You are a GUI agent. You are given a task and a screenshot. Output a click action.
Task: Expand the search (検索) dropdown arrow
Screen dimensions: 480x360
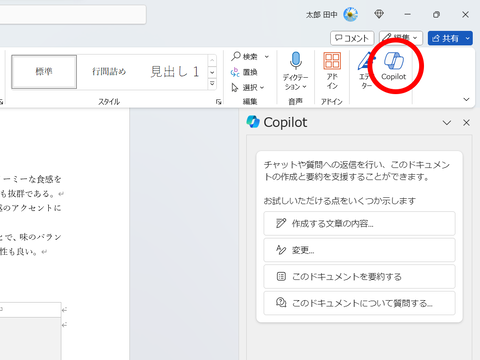tap(267, 57)
